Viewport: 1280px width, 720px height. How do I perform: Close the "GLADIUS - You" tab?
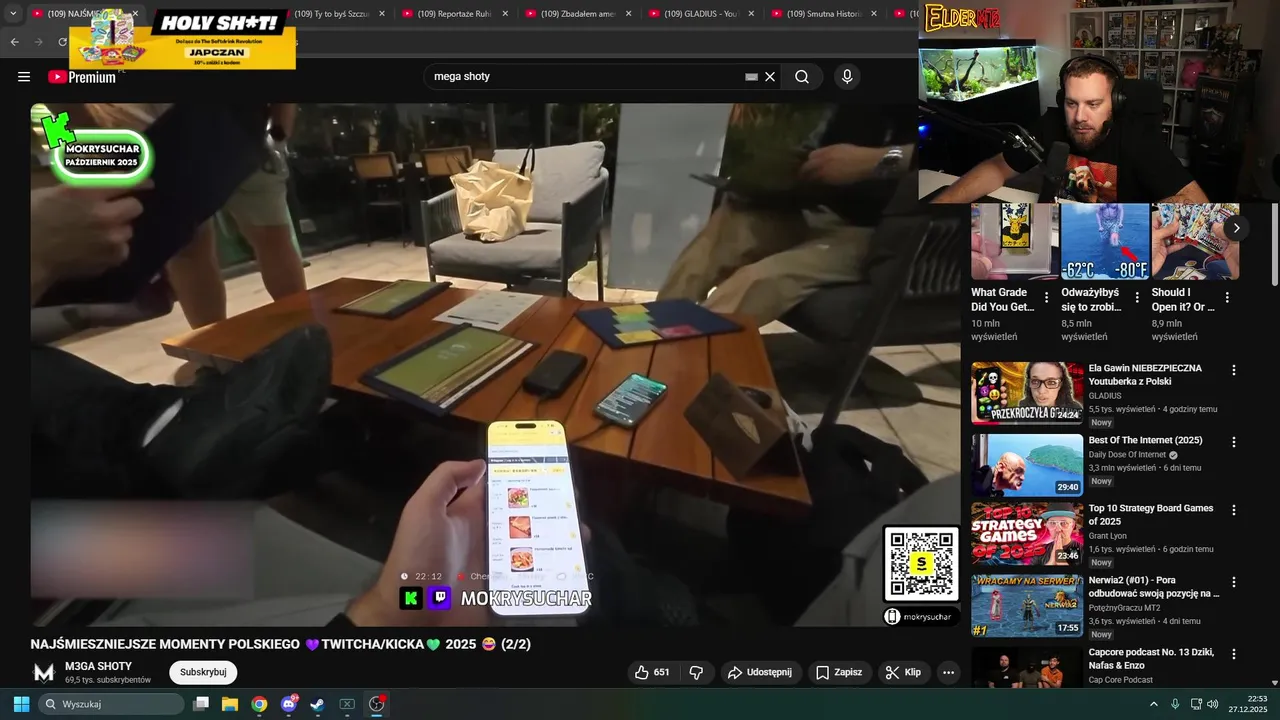[x=751, y=14]
